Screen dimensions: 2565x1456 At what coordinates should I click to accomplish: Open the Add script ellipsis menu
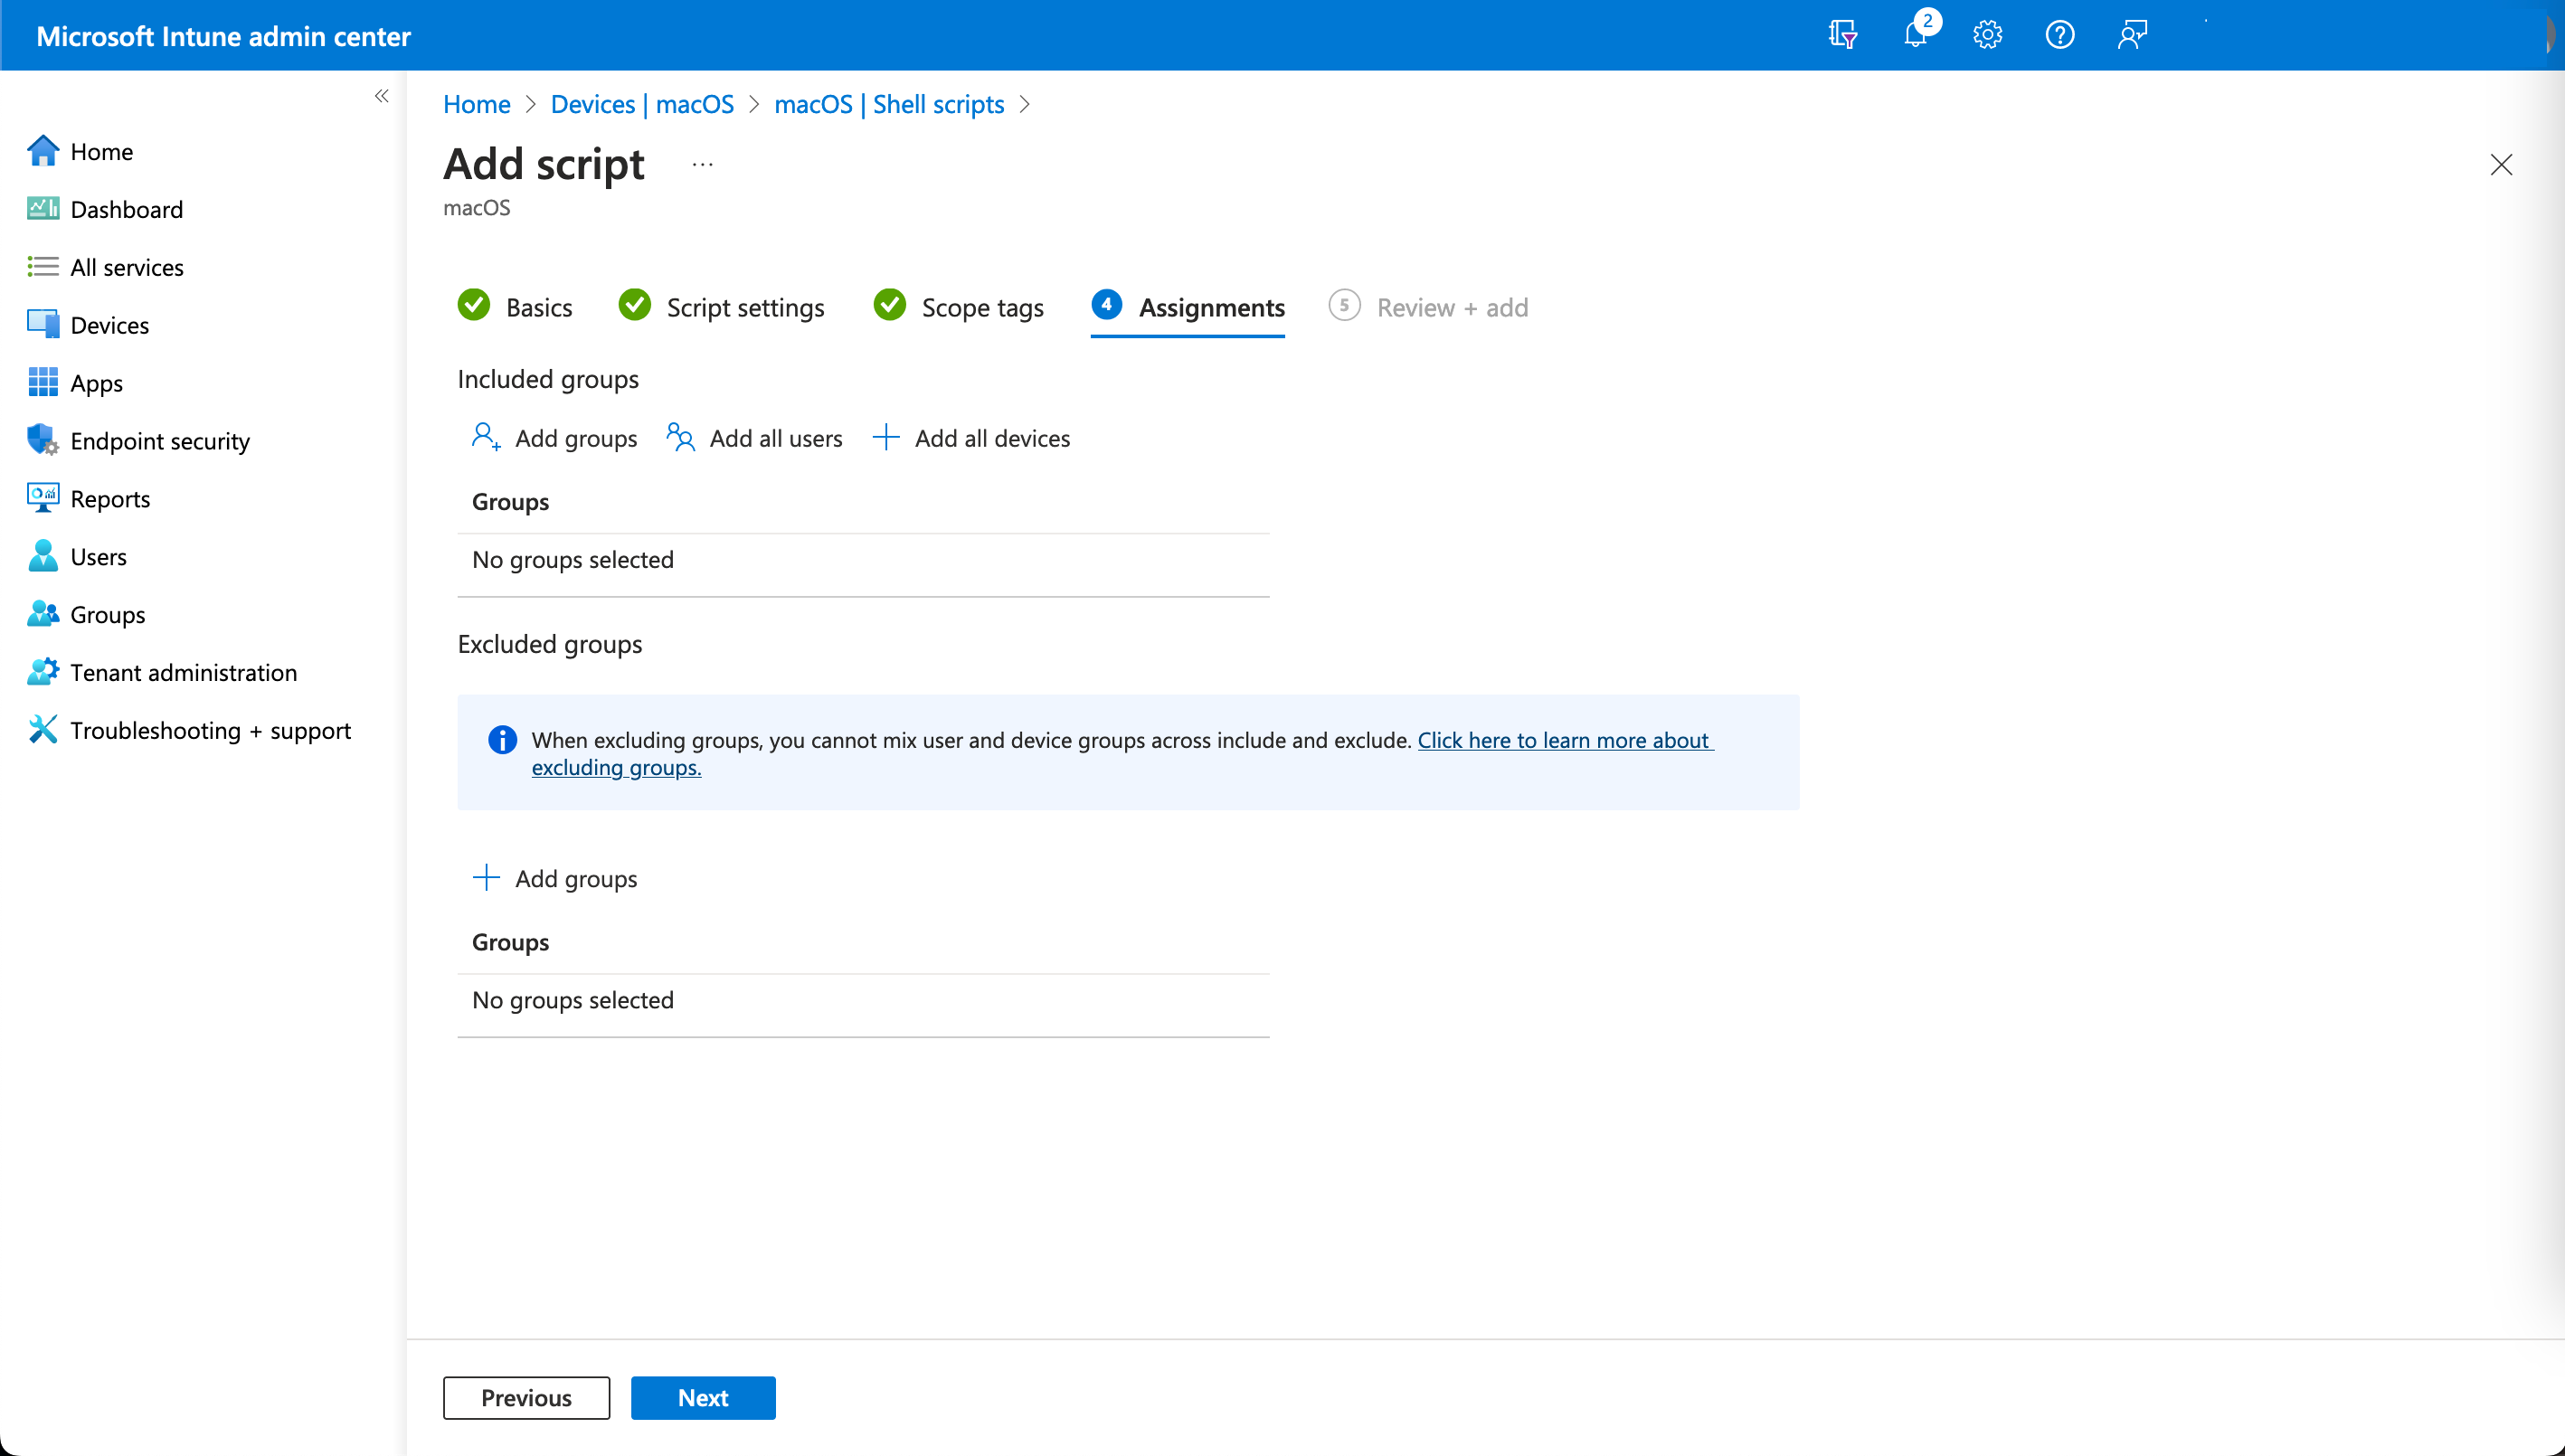tap(702, 165)
